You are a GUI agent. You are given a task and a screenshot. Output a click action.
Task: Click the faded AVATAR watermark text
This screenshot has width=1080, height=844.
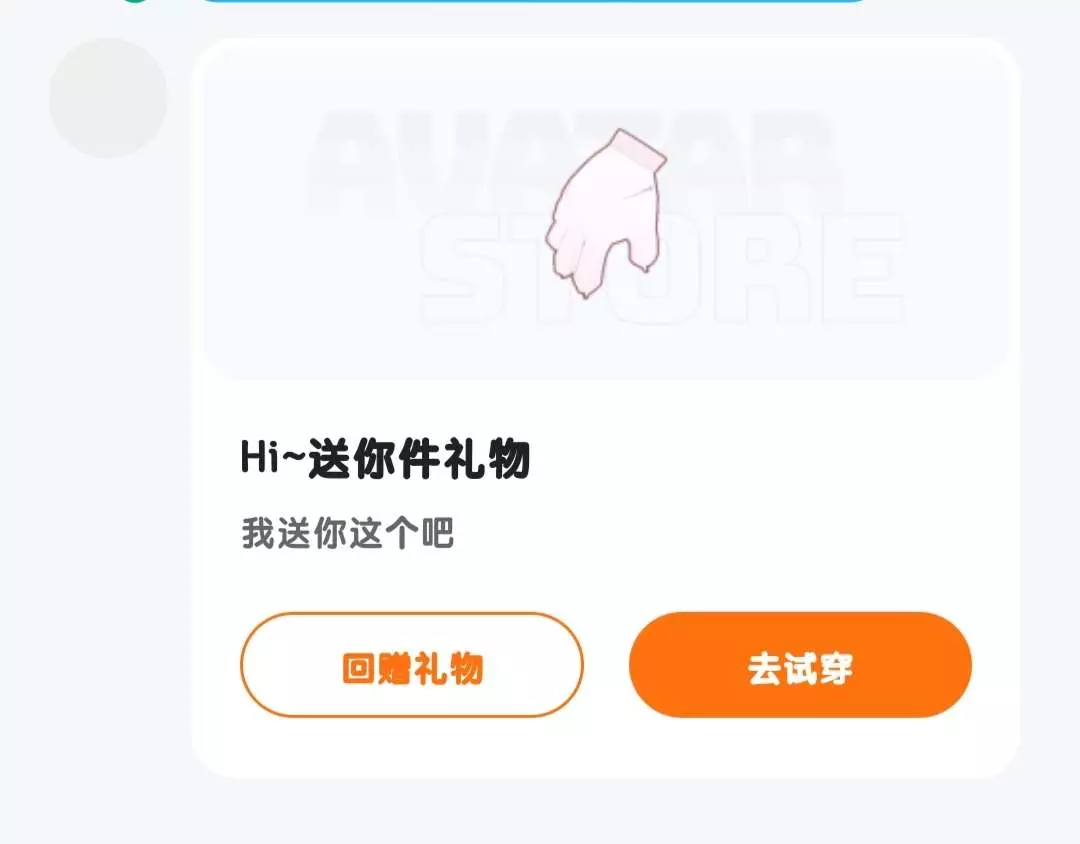coord(572,160)
